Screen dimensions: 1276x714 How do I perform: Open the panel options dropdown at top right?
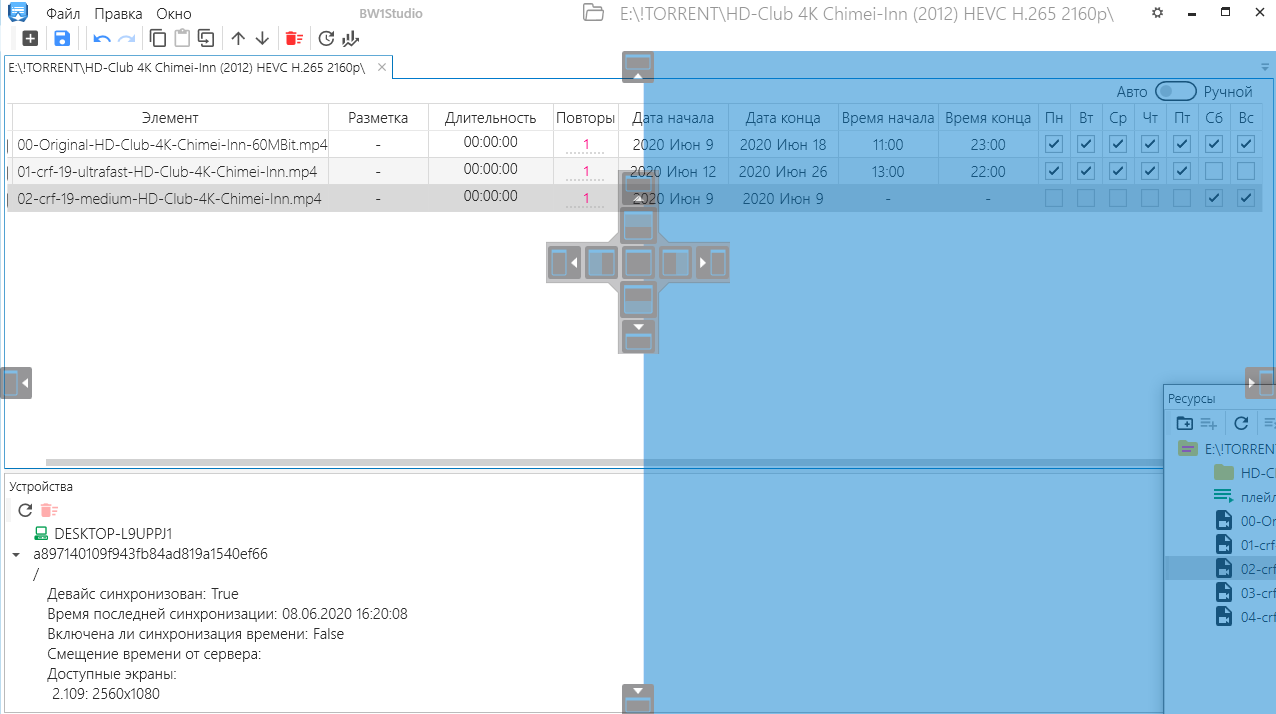pos(1264,65)
